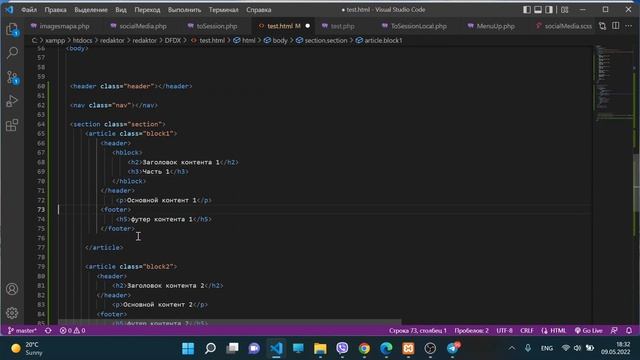Open the Переход menu
This screenshot has height=360, width=640.
pos(147,10)
